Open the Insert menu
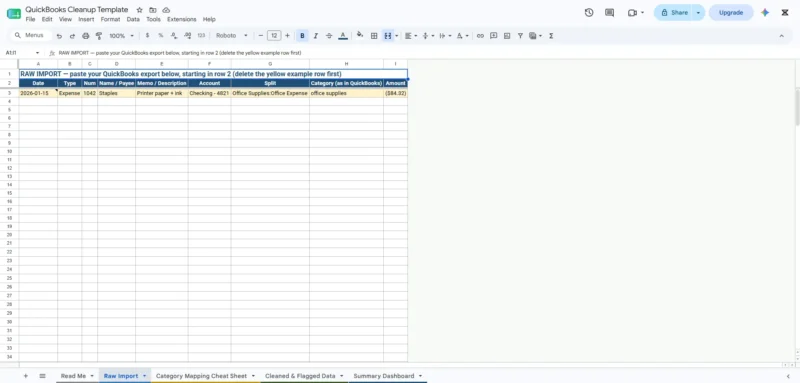The width and height of the screenshot is (800, 383). click(86, 19)
